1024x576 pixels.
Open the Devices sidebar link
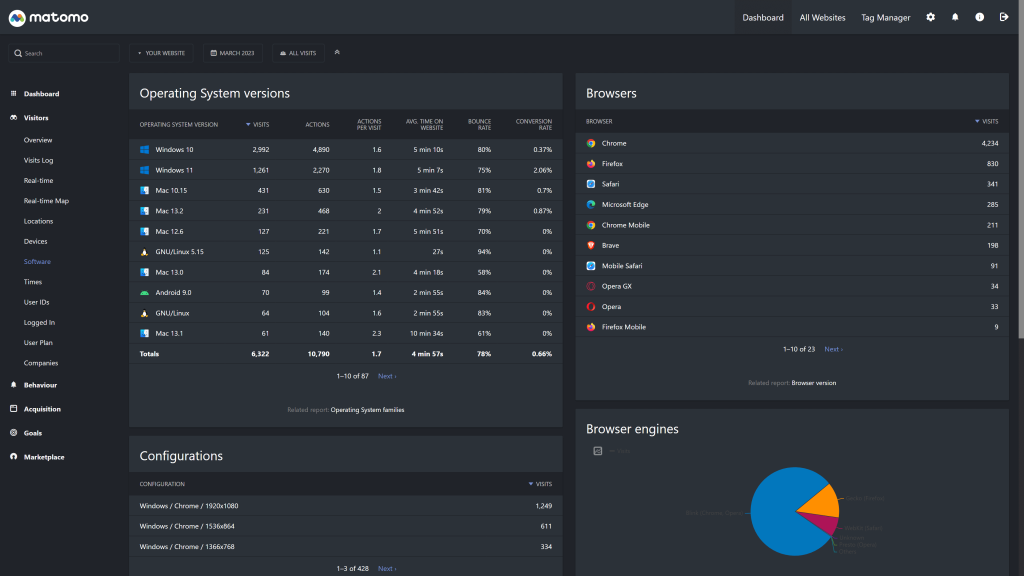pyautogui.click(x=35, y=242)
